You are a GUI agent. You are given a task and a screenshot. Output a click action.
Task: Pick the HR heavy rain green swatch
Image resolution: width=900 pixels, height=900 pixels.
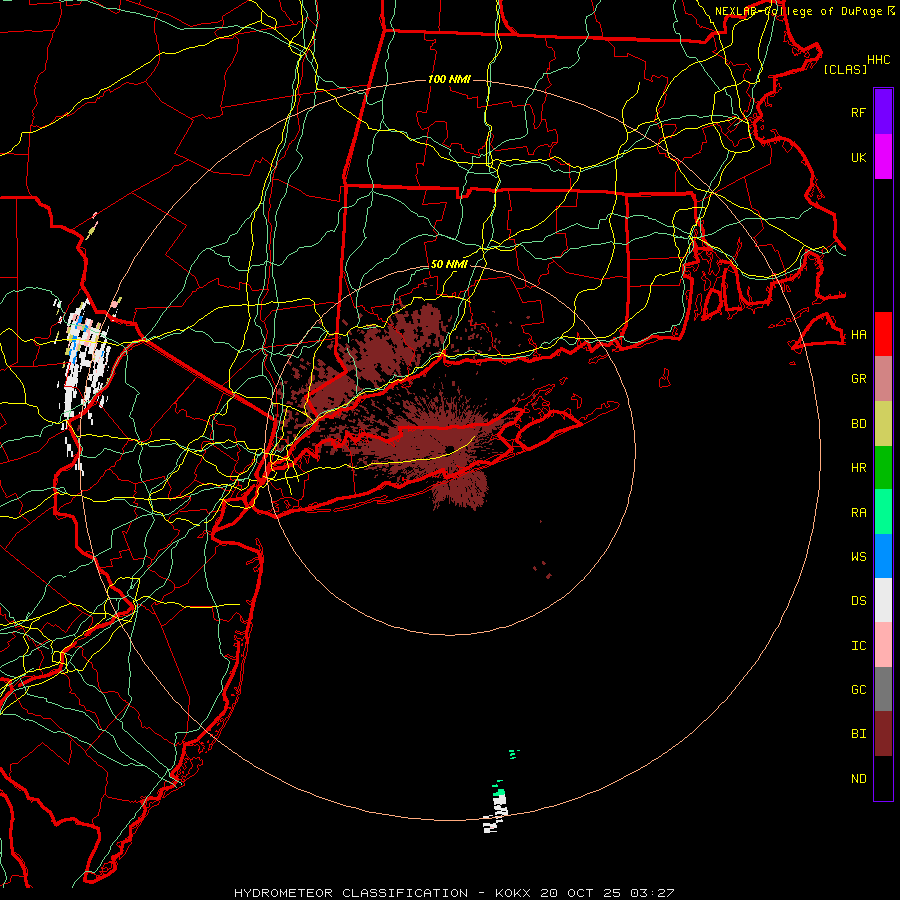pos(883,467)
